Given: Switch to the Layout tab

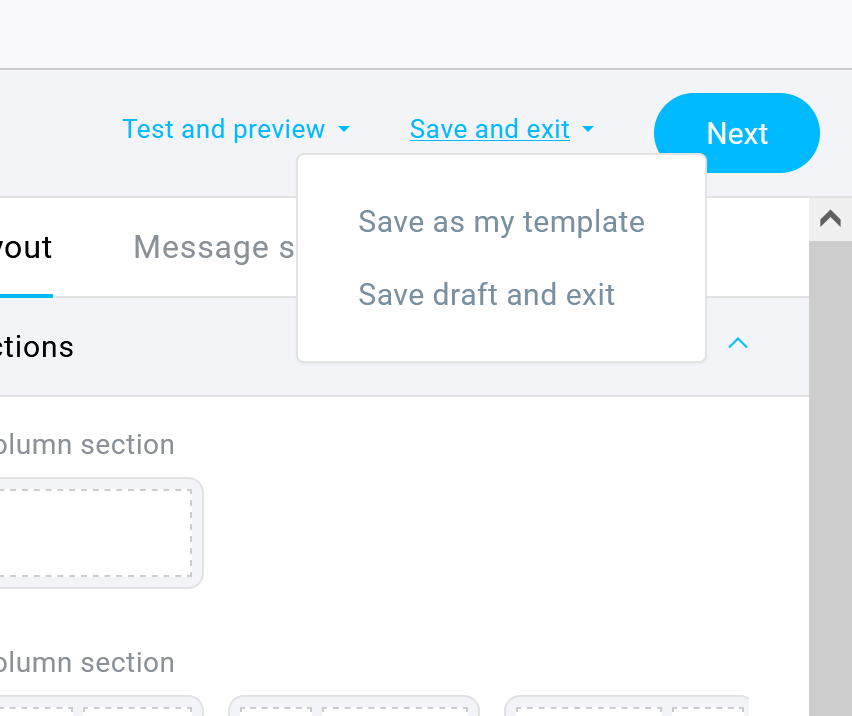Looking at the screenshot, I should coord(25,247).
